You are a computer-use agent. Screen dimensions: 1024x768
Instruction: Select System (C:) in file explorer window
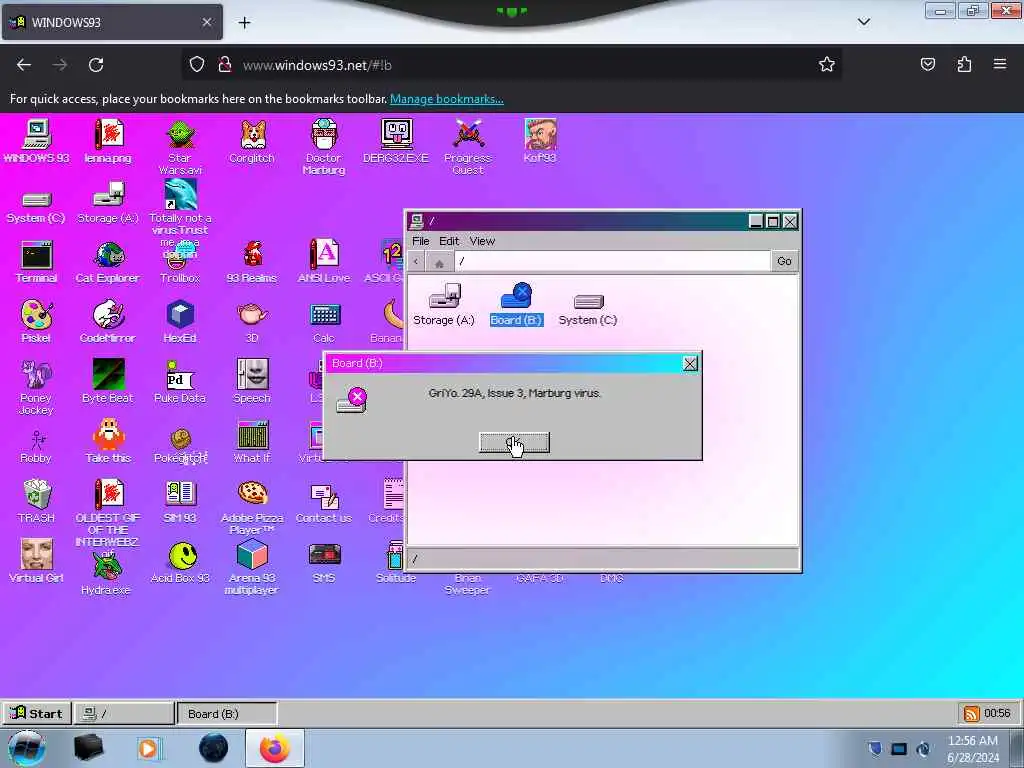(588, 310)
